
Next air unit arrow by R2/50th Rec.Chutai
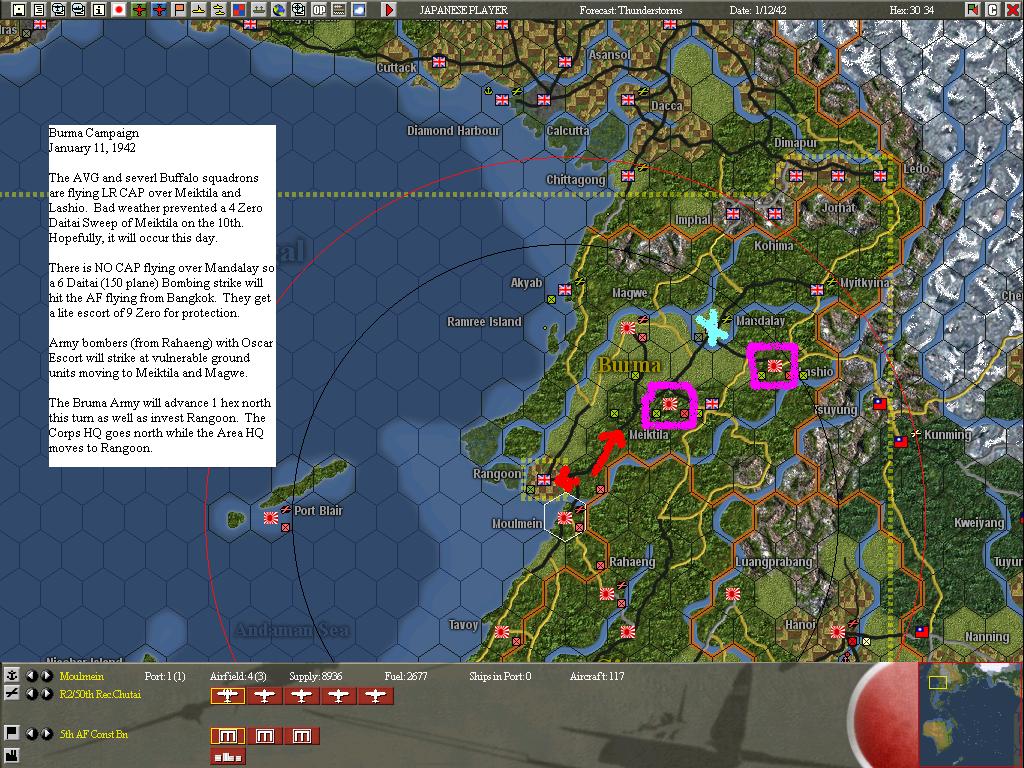(x=46, y=694)
